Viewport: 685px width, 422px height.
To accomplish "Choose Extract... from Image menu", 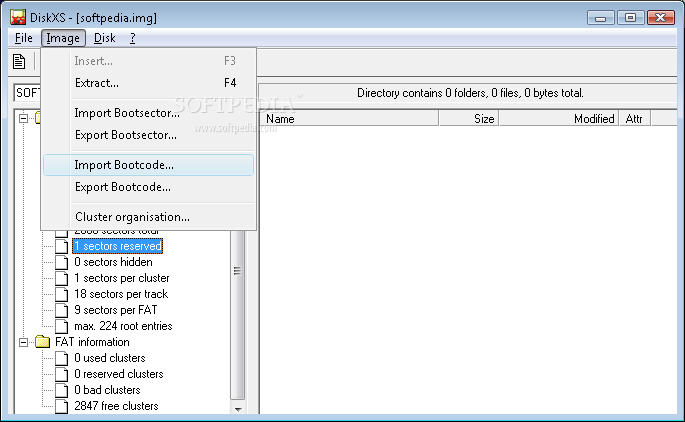I will click(149, 83).
